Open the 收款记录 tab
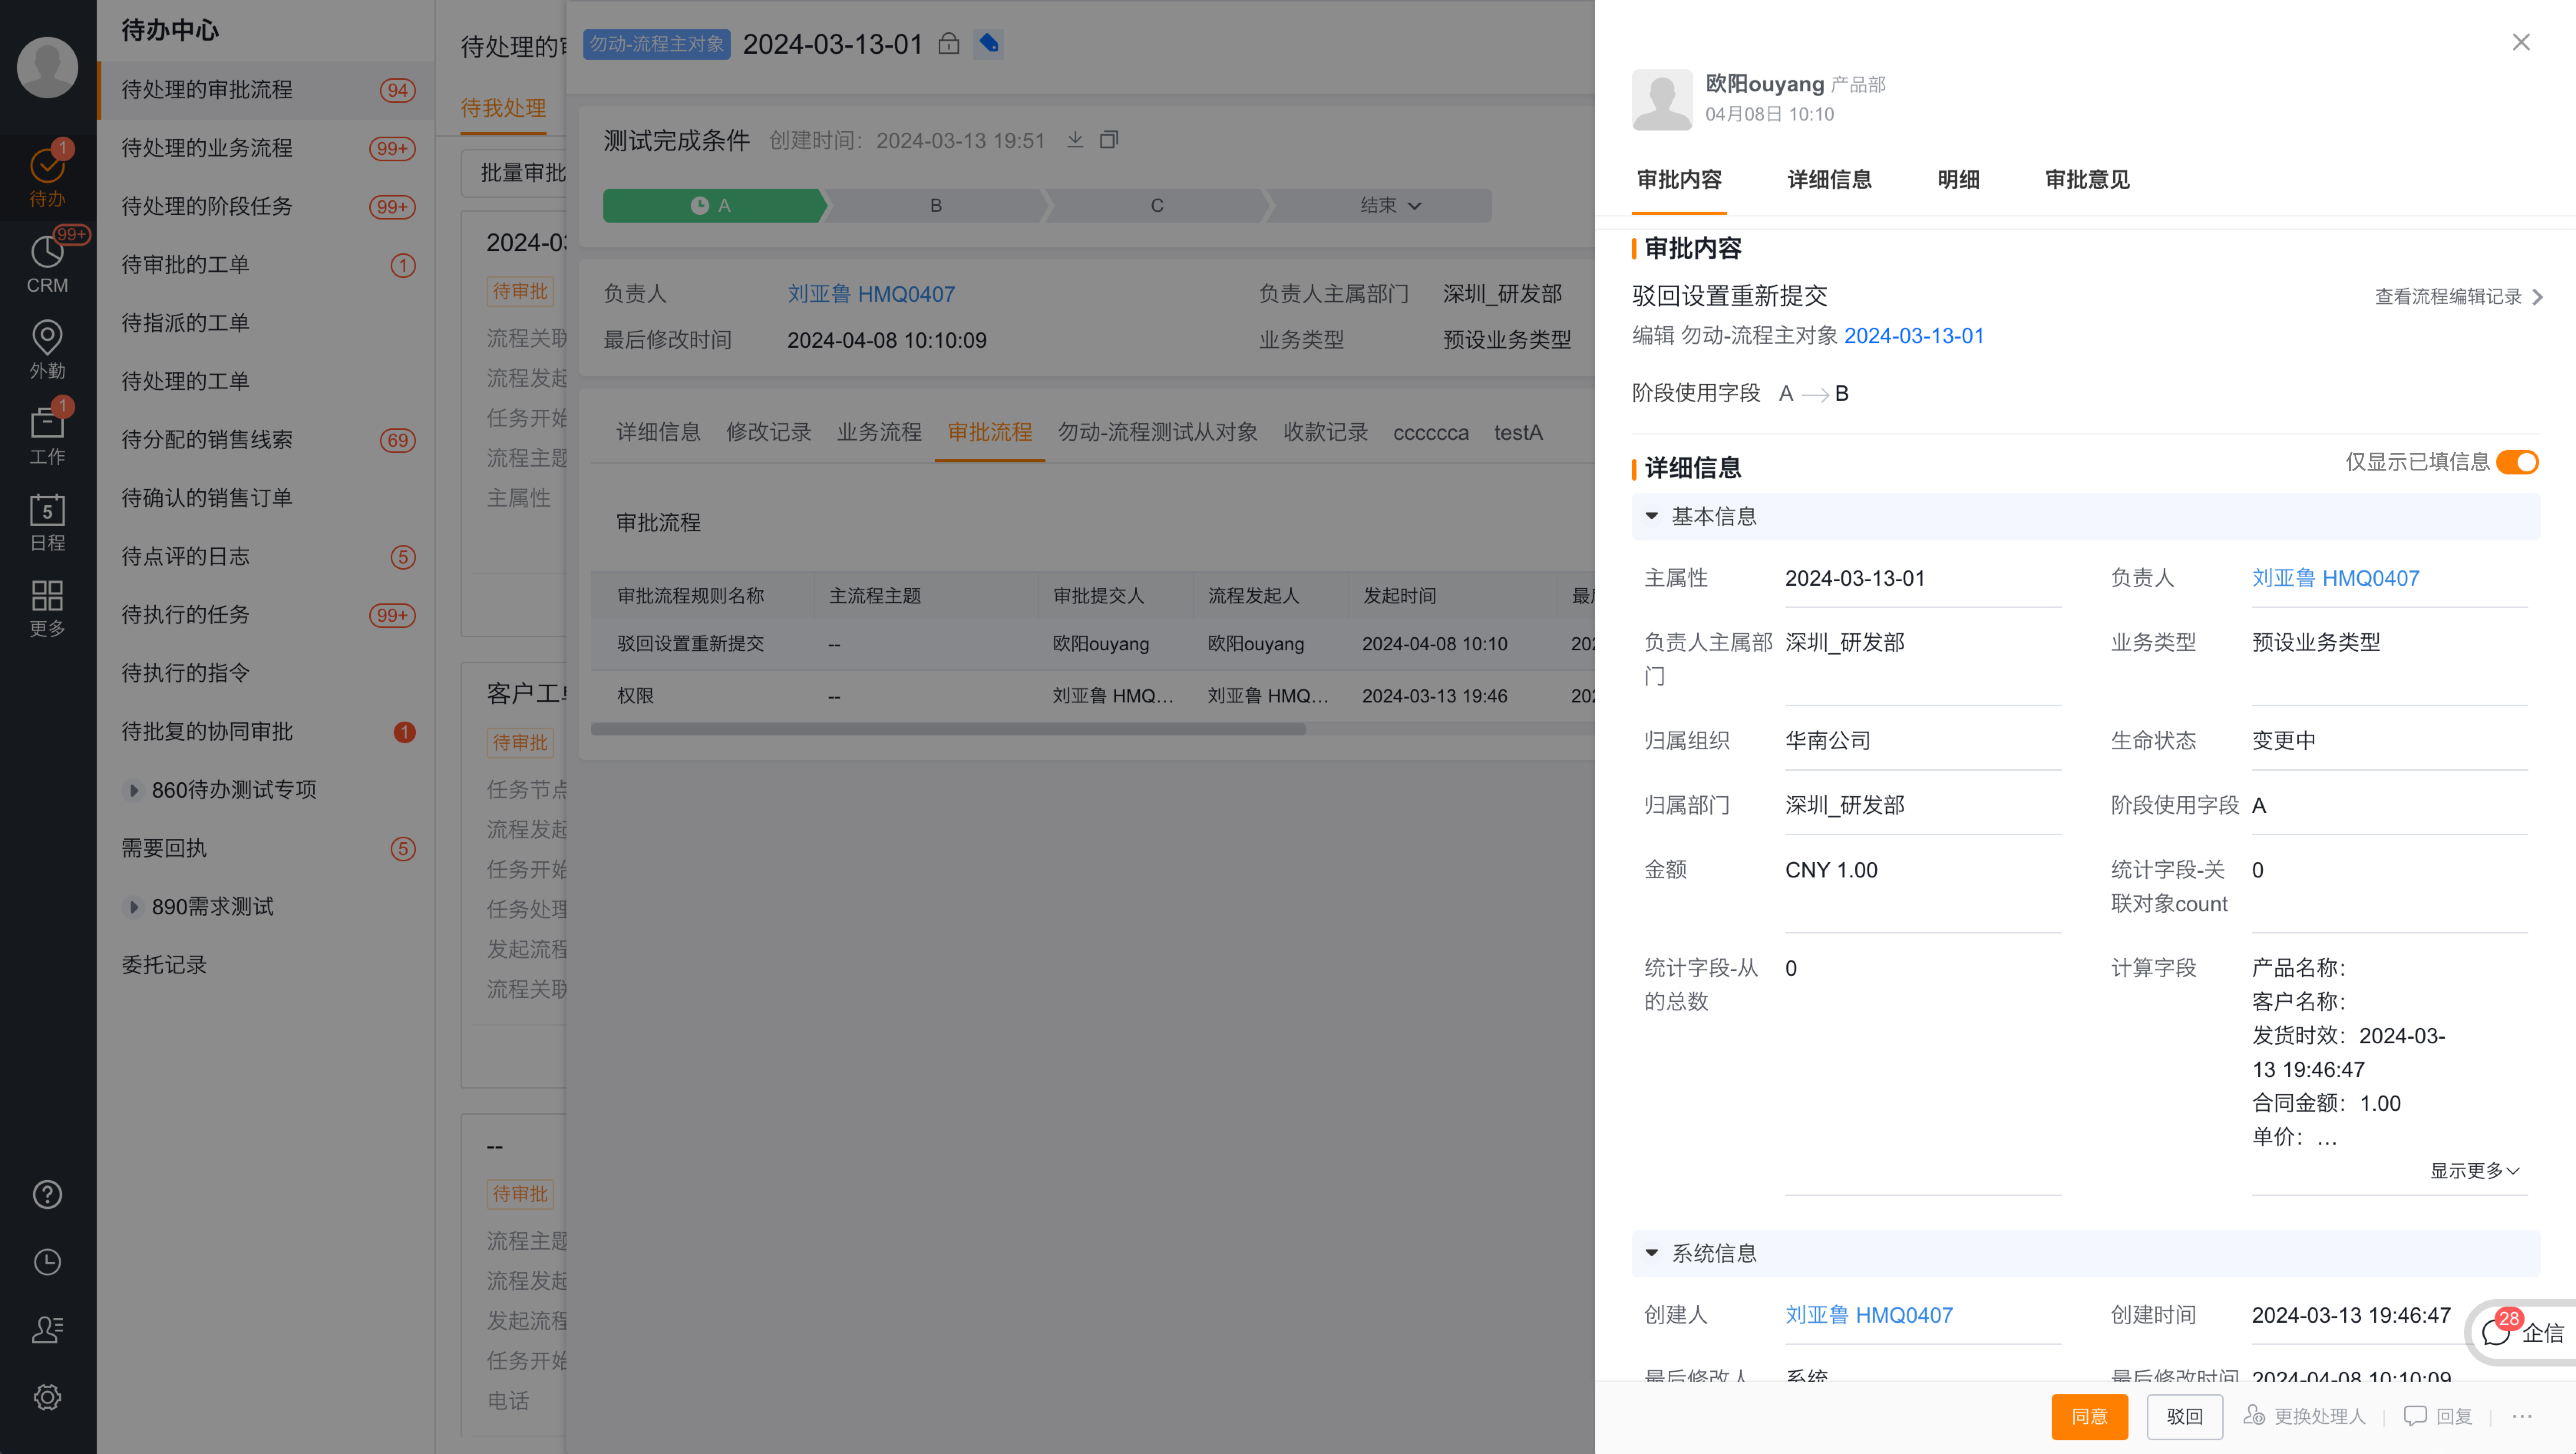Screen dimensions: 2576x1454 1325,432
